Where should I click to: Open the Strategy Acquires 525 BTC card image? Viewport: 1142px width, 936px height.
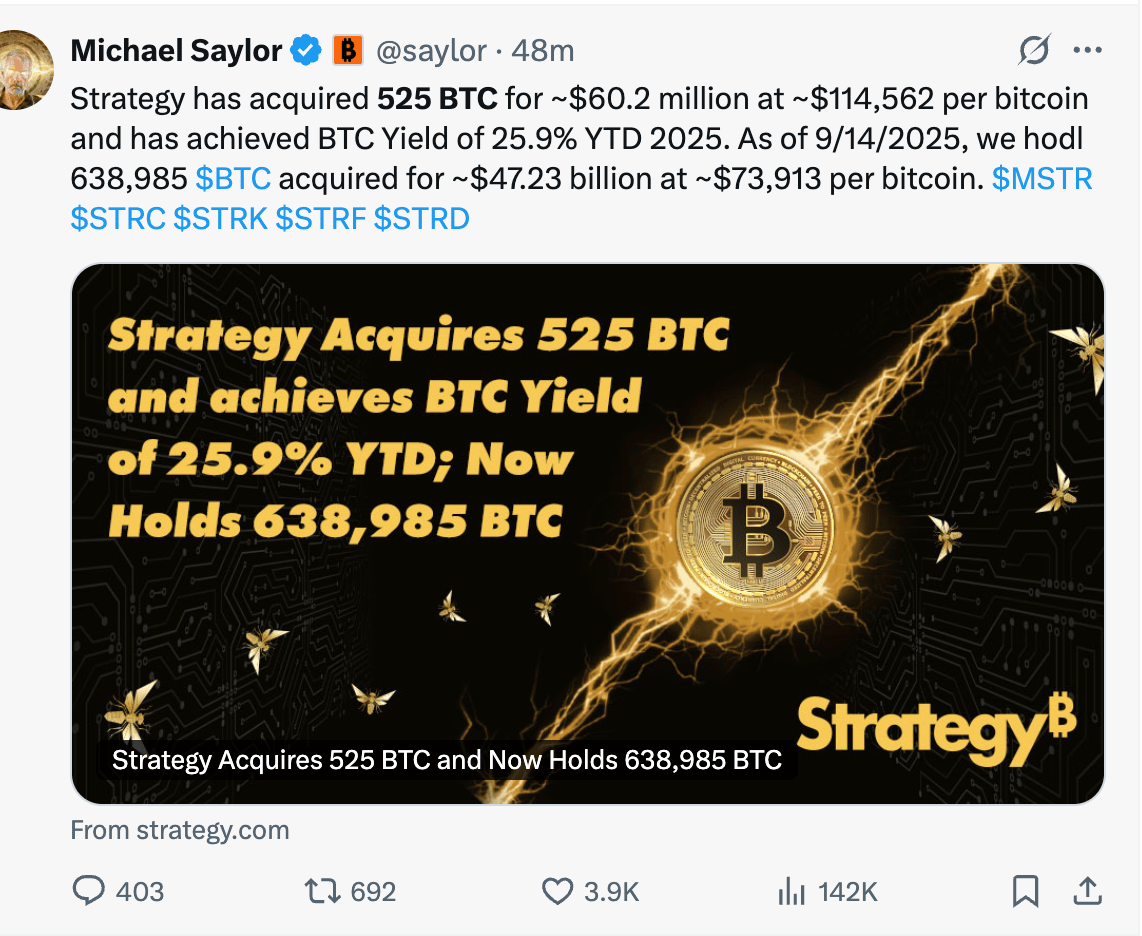click(x=588, y=534)
